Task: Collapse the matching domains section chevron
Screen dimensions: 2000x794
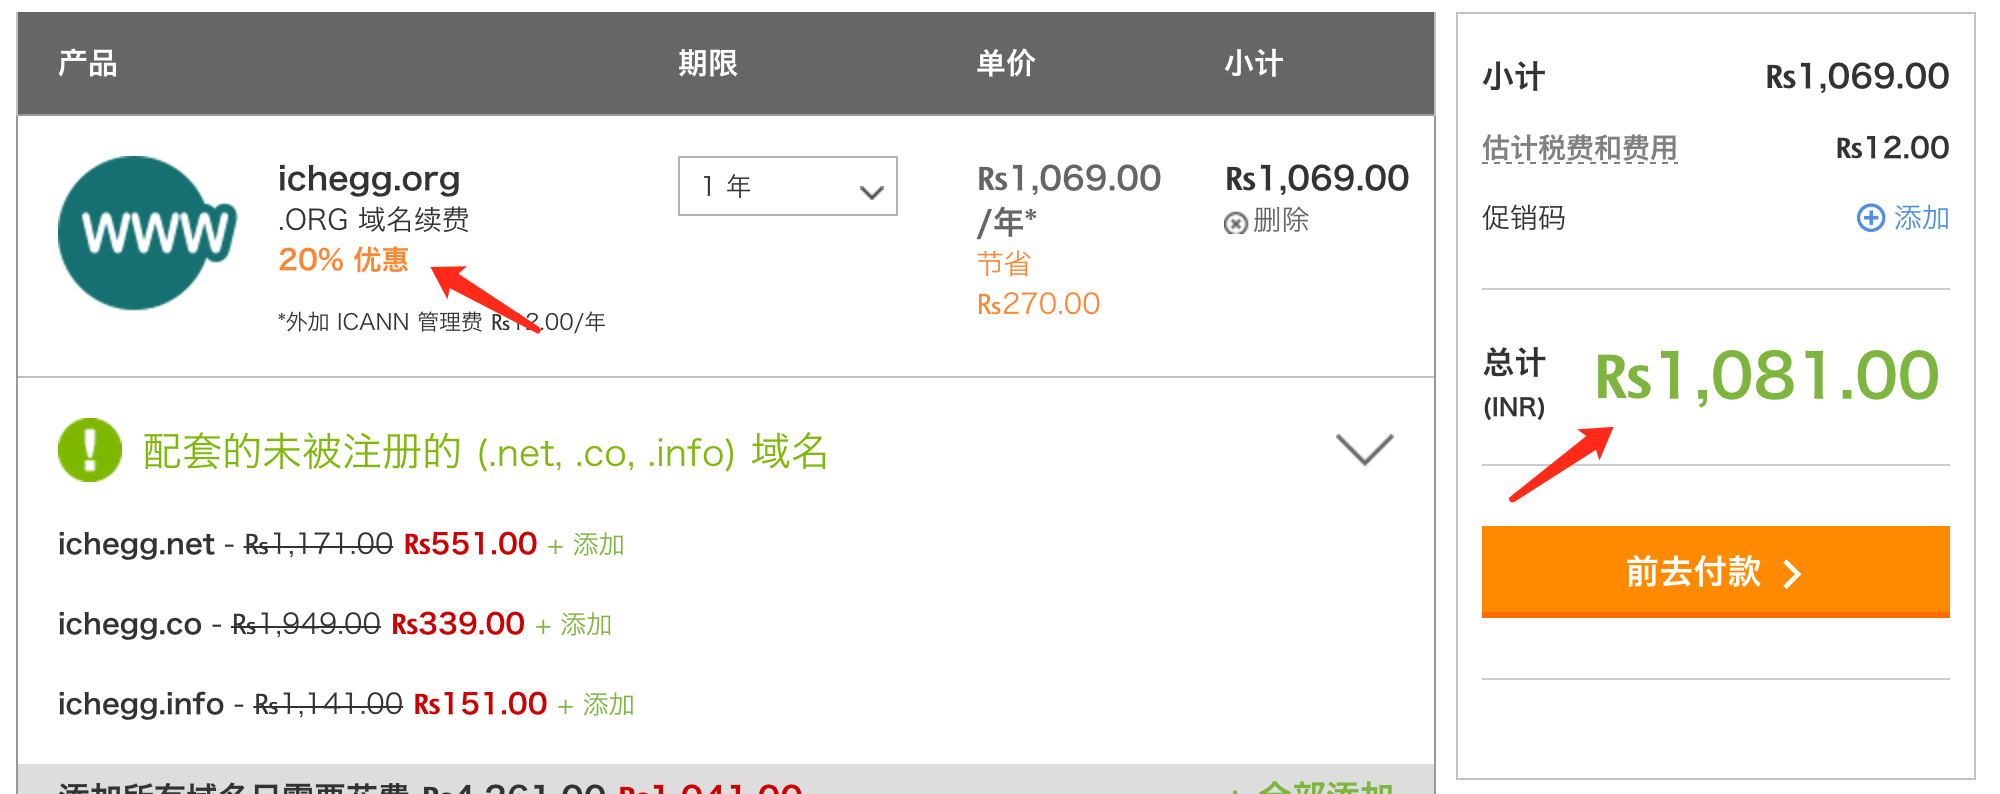Action: [1364, 450]
